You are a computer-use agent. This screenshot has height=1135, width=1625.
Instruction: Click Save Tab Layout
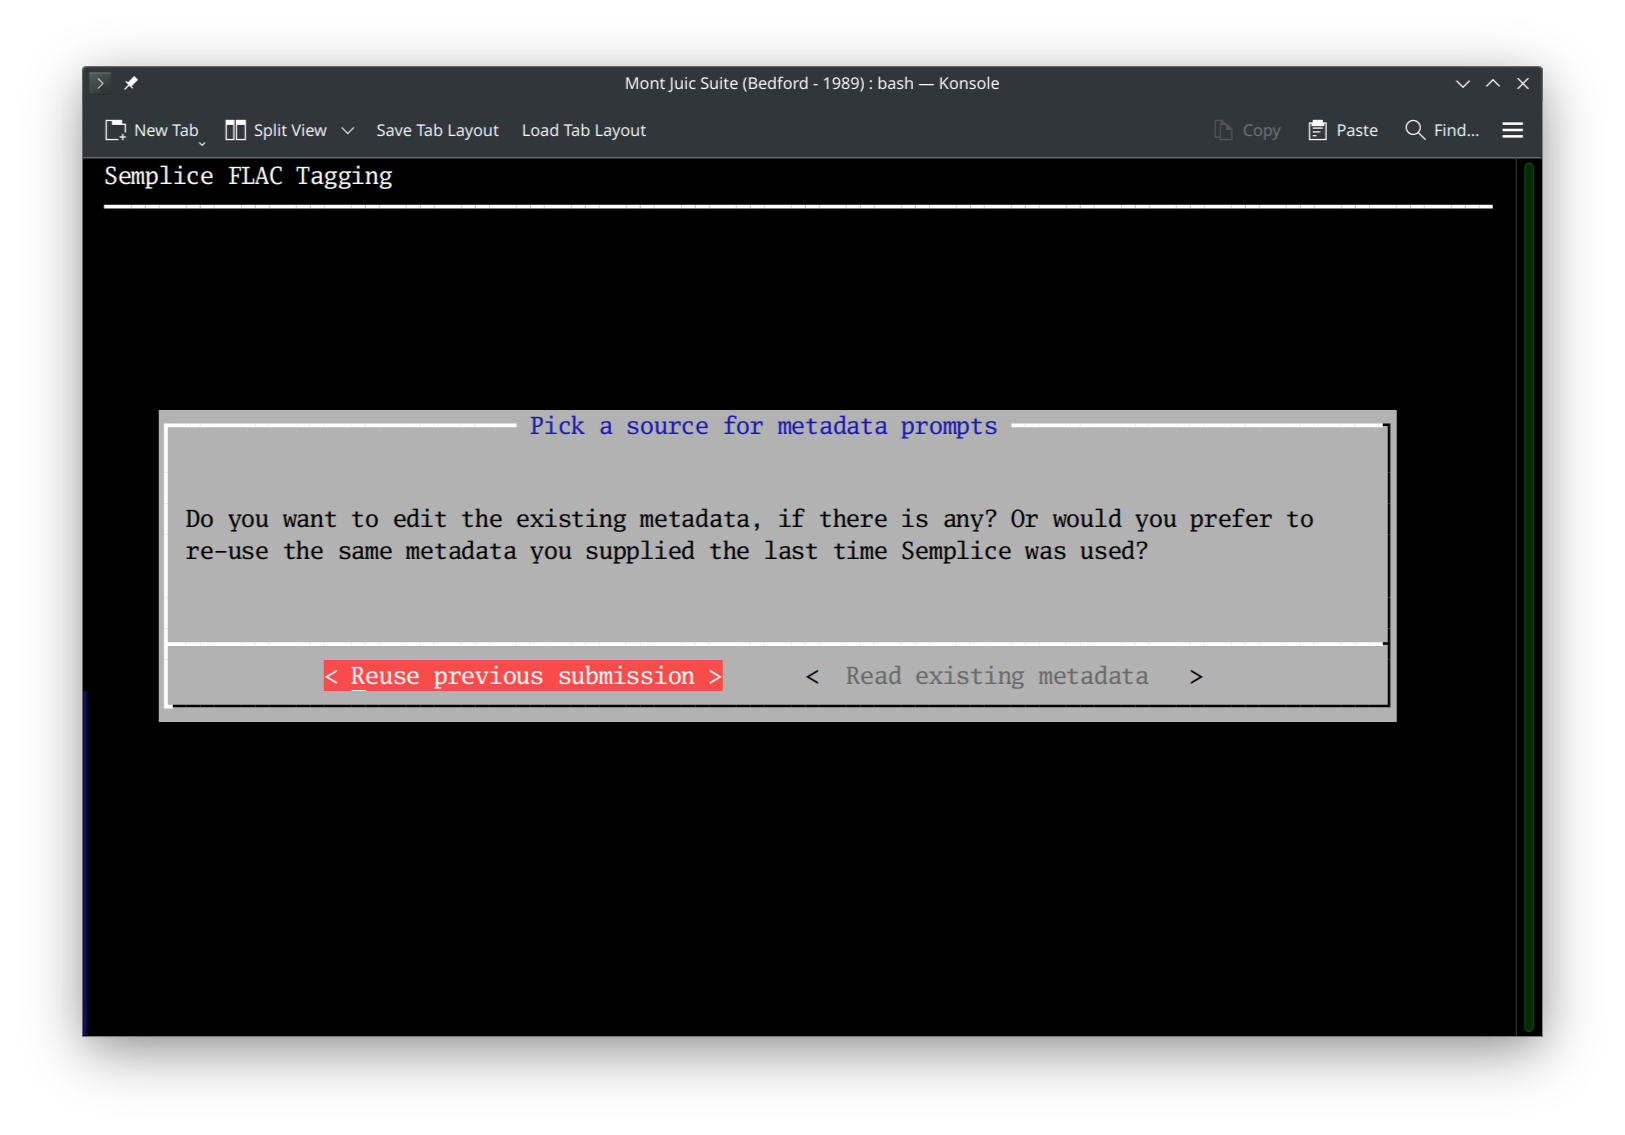click(437, 130)
